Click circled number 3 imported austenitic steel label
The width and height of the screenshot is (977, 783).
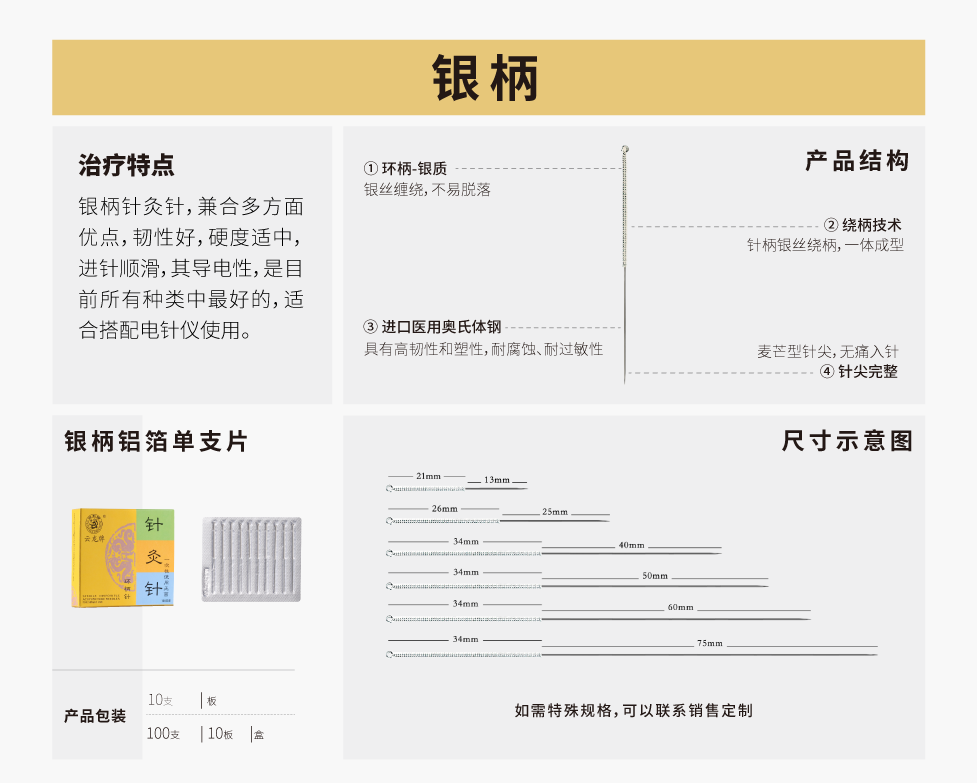[x=432, y=327]
